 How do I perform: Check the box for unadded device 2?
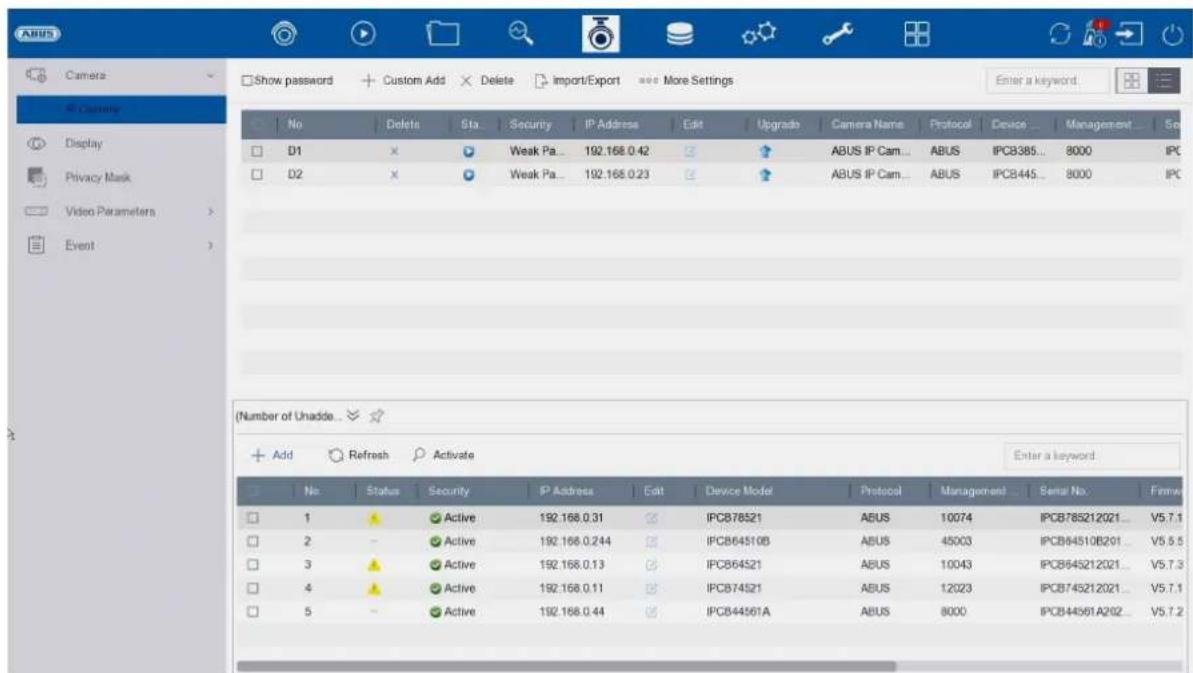[x=253, y=541]
